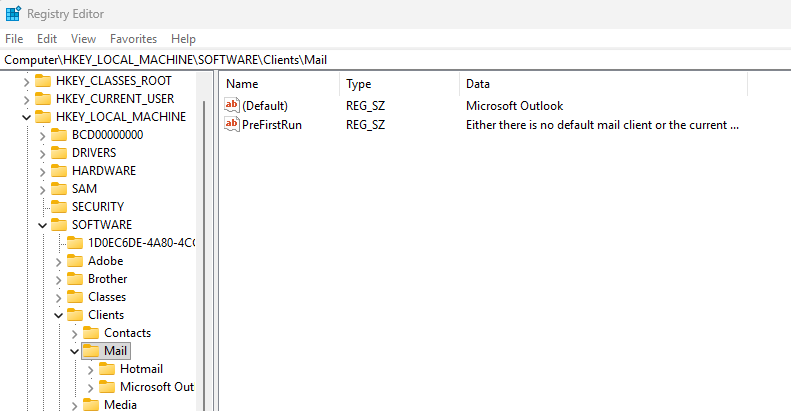Click the HKEY_LOCAL_MACHINE folder icon
This screenshot has height=411, width=791.
coord(43,117)
